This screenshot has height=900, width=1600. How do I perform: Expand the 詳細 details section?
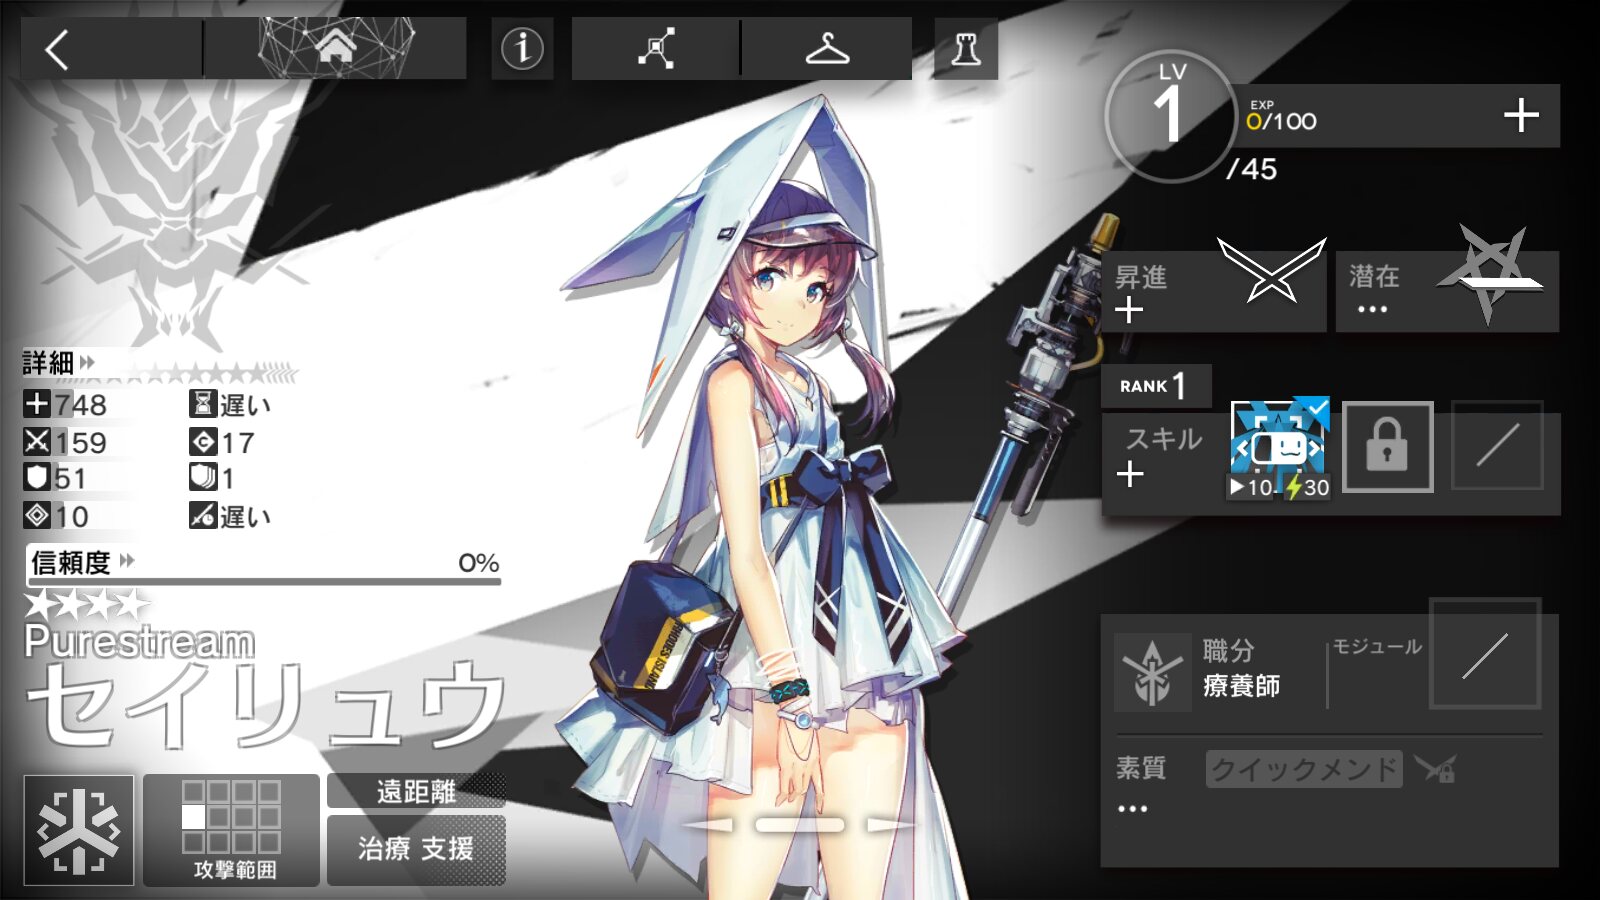tap(58, 362)
